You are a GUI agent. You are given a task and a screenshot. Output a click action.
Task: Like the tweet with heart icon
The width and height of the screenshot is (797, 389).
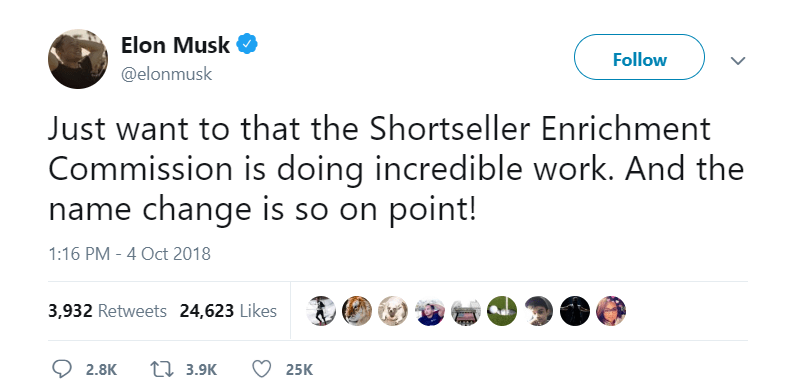(x=262, y=369)
